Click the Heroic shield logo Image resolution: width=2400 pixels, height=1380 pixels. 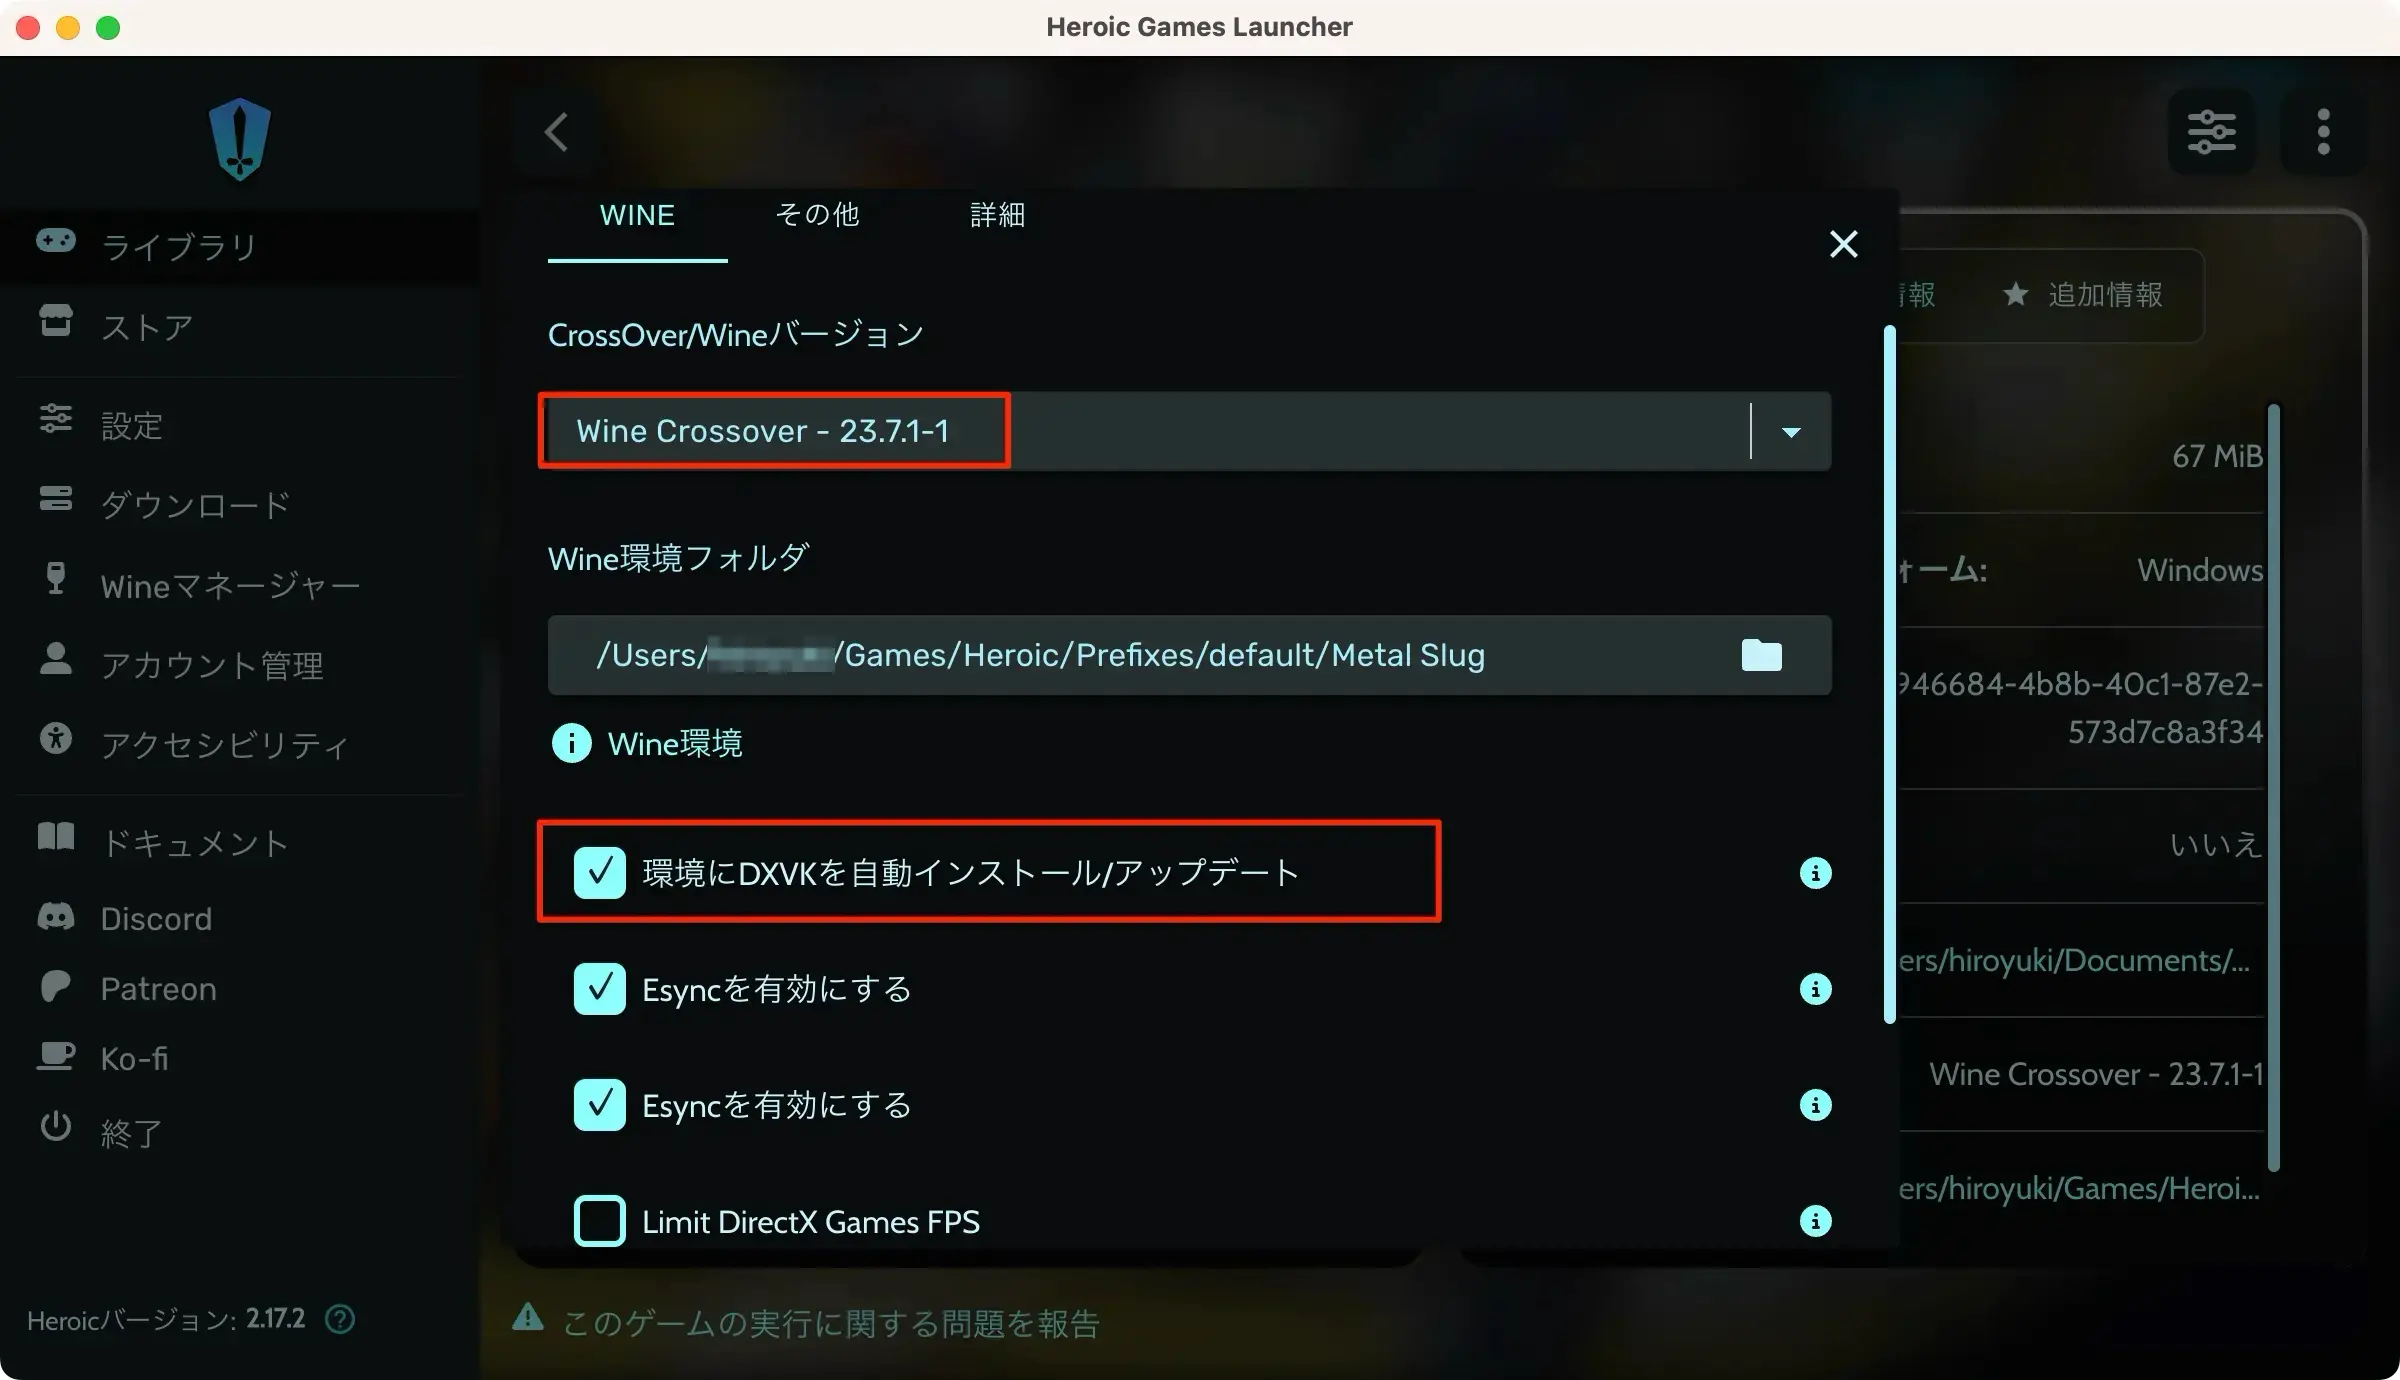[x=240, y=138]
